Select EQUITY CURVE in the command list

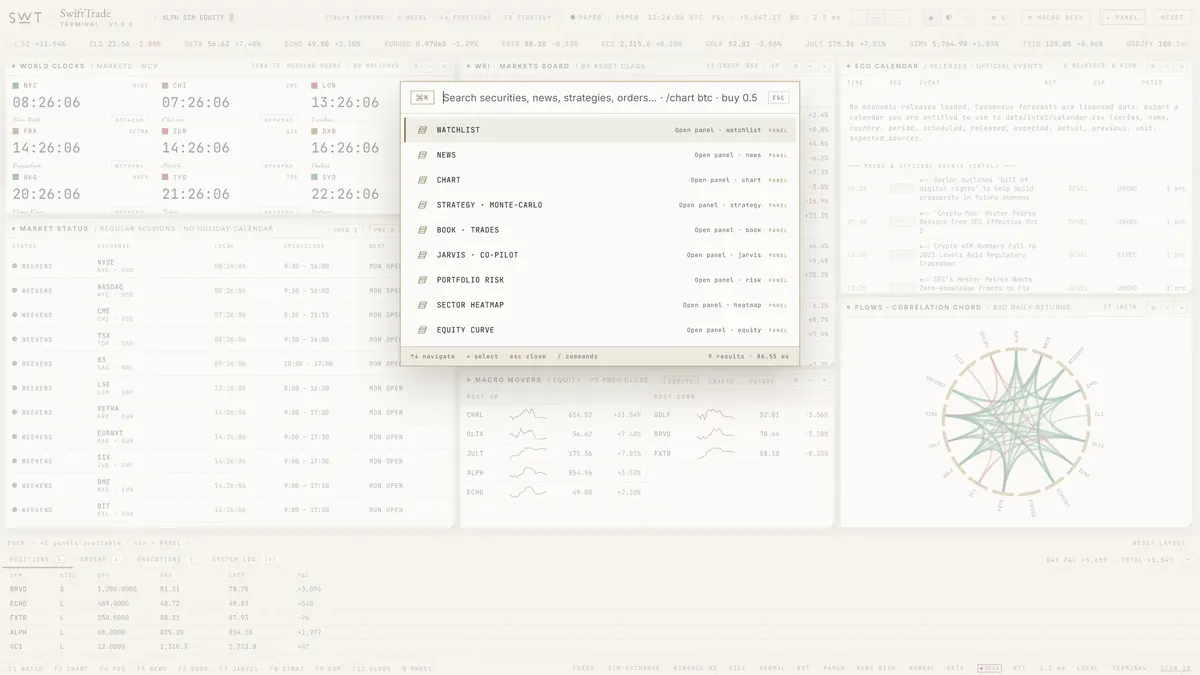click(x=600, y=330)
